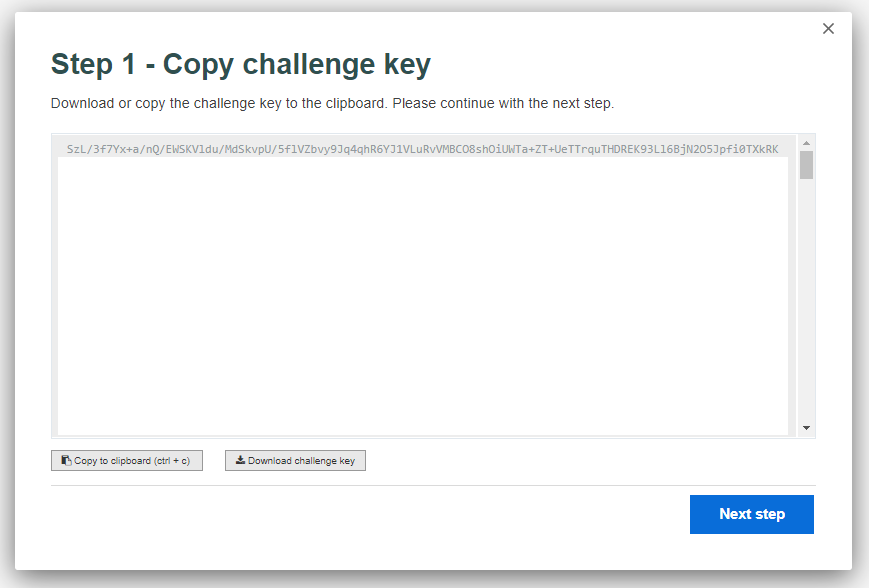Click the "challenge key" text on Download button
This screenshot has height=588, width=869.
coord(324,461)
